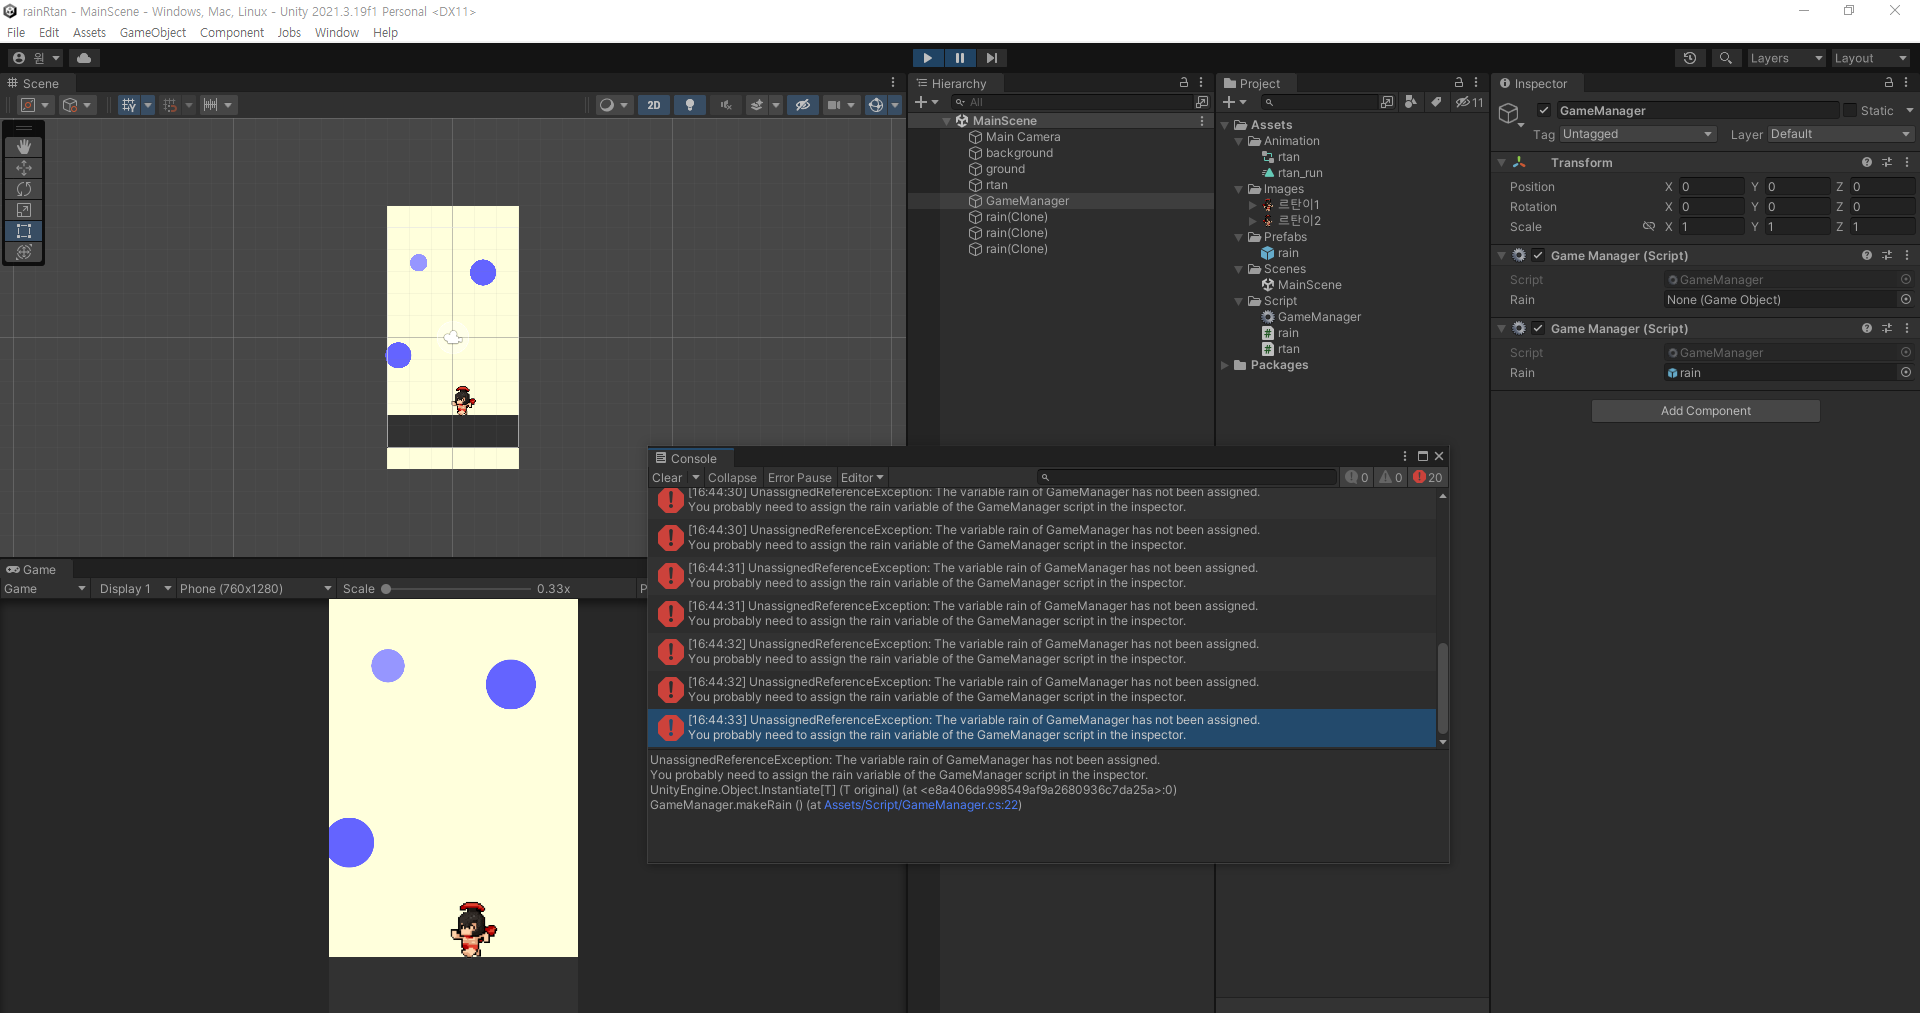Open Hierarchy search window icon
This screenshot has width=1920, height=1013.
pos(1202,102)
